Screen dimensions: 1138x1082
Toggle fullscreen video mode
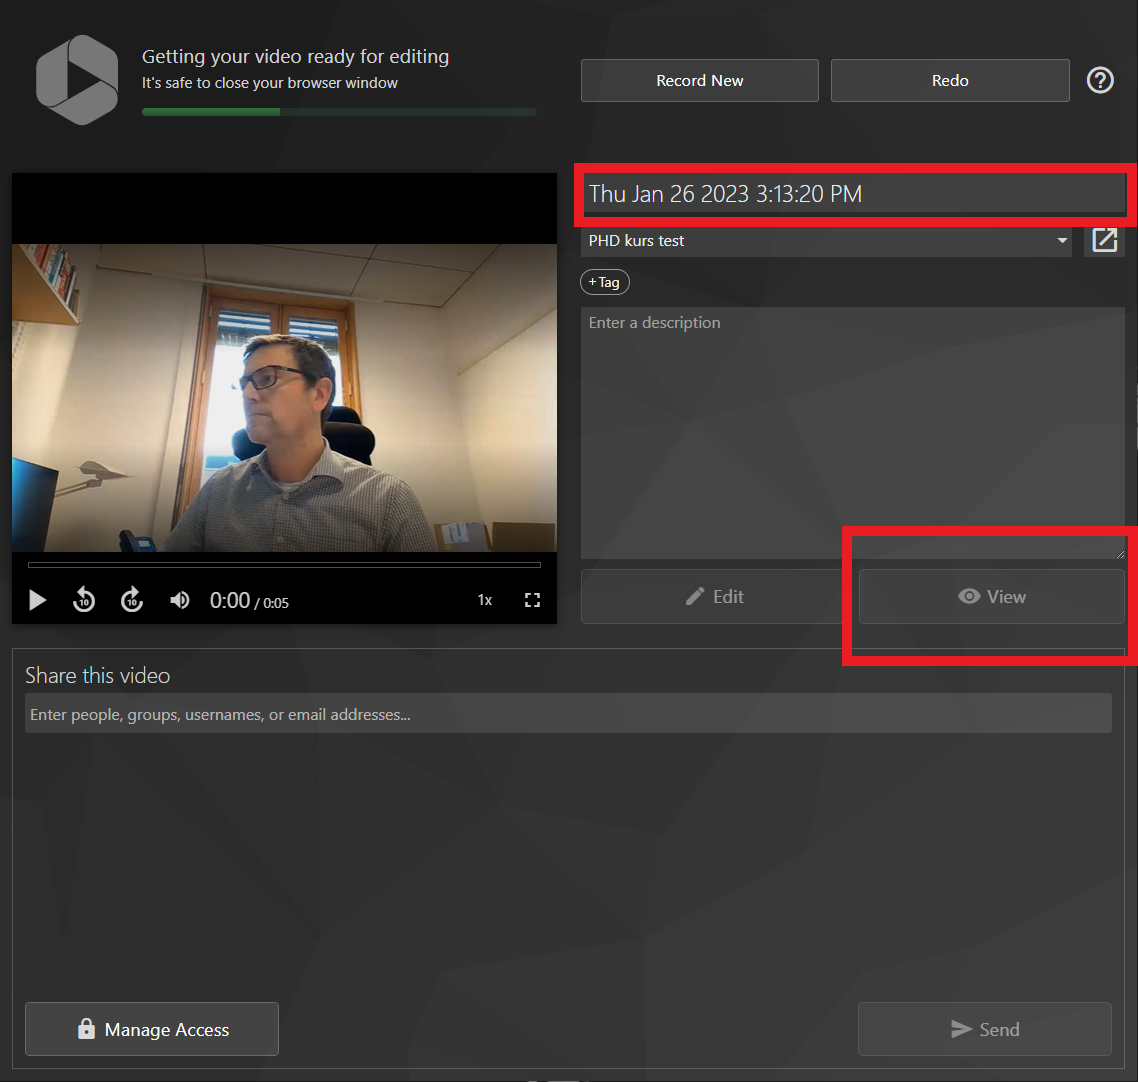coord(532,600)
